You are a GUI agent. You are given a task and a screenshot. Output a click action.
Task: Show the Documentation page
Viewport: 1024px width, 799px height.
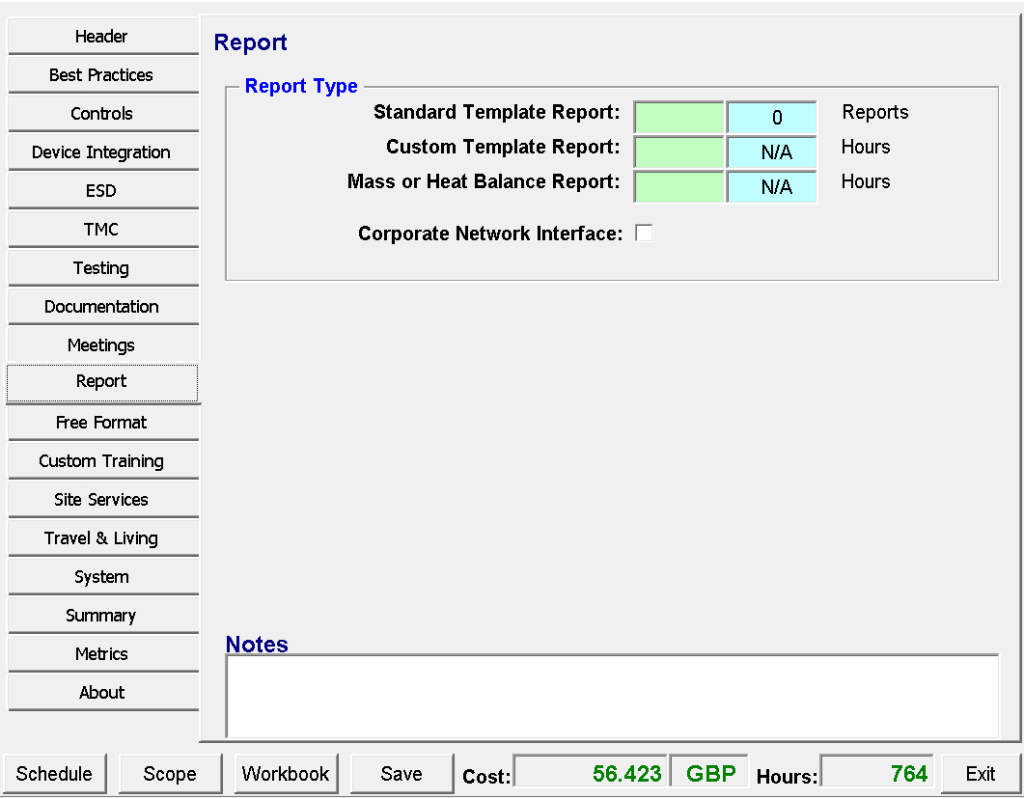(x=102, y=307)
